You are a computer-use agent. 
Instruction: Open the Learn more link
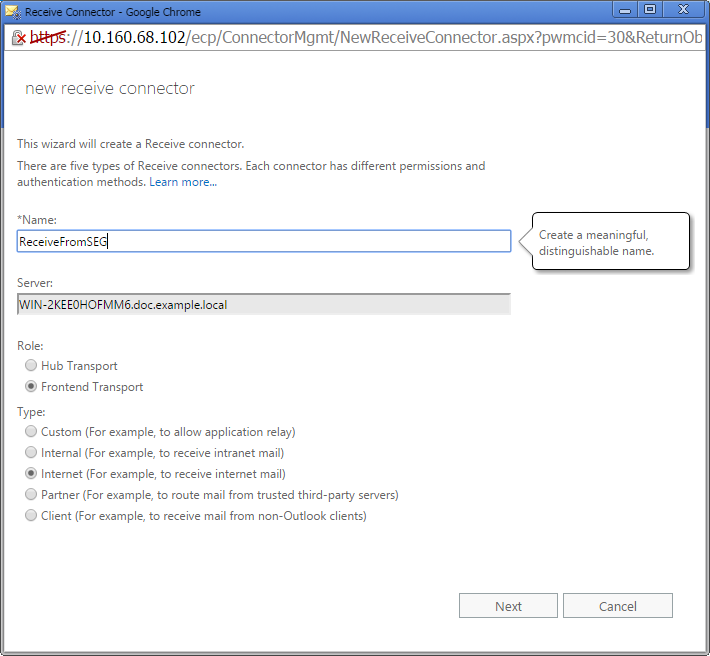(x=182, y=182)
